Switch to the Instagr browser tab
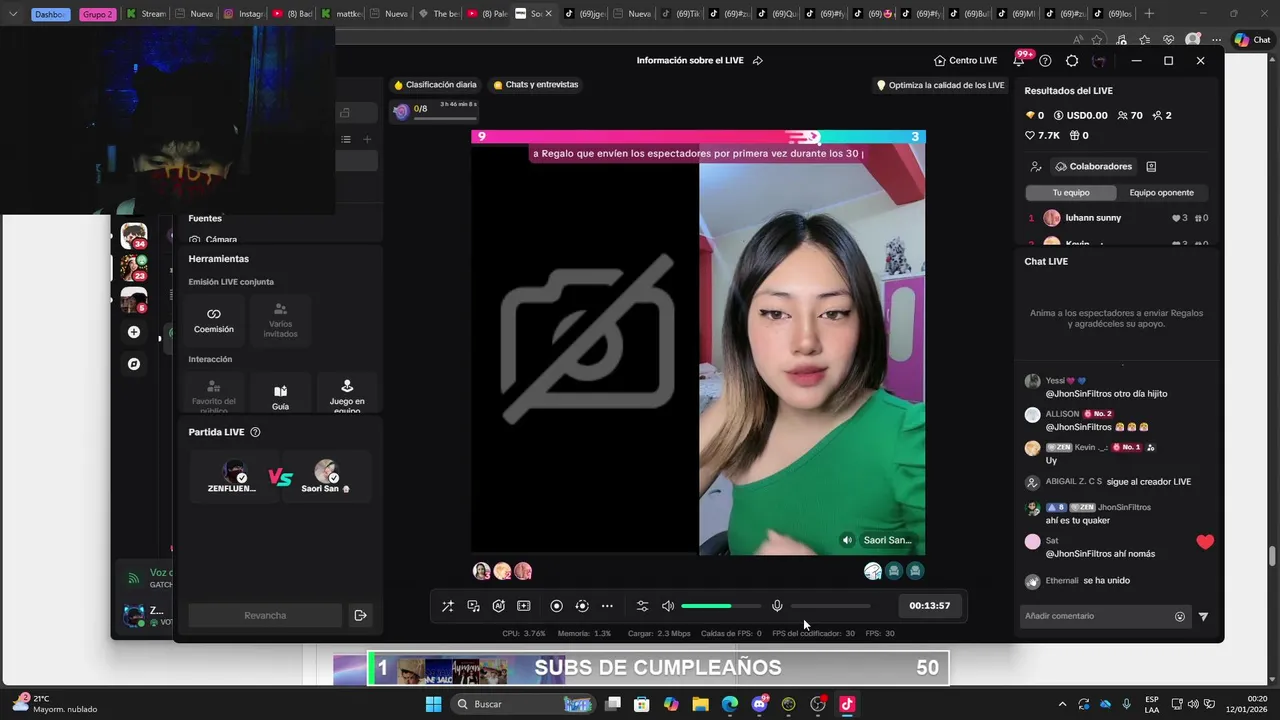Screen dimensions: 1280x720 pos(245,14)
